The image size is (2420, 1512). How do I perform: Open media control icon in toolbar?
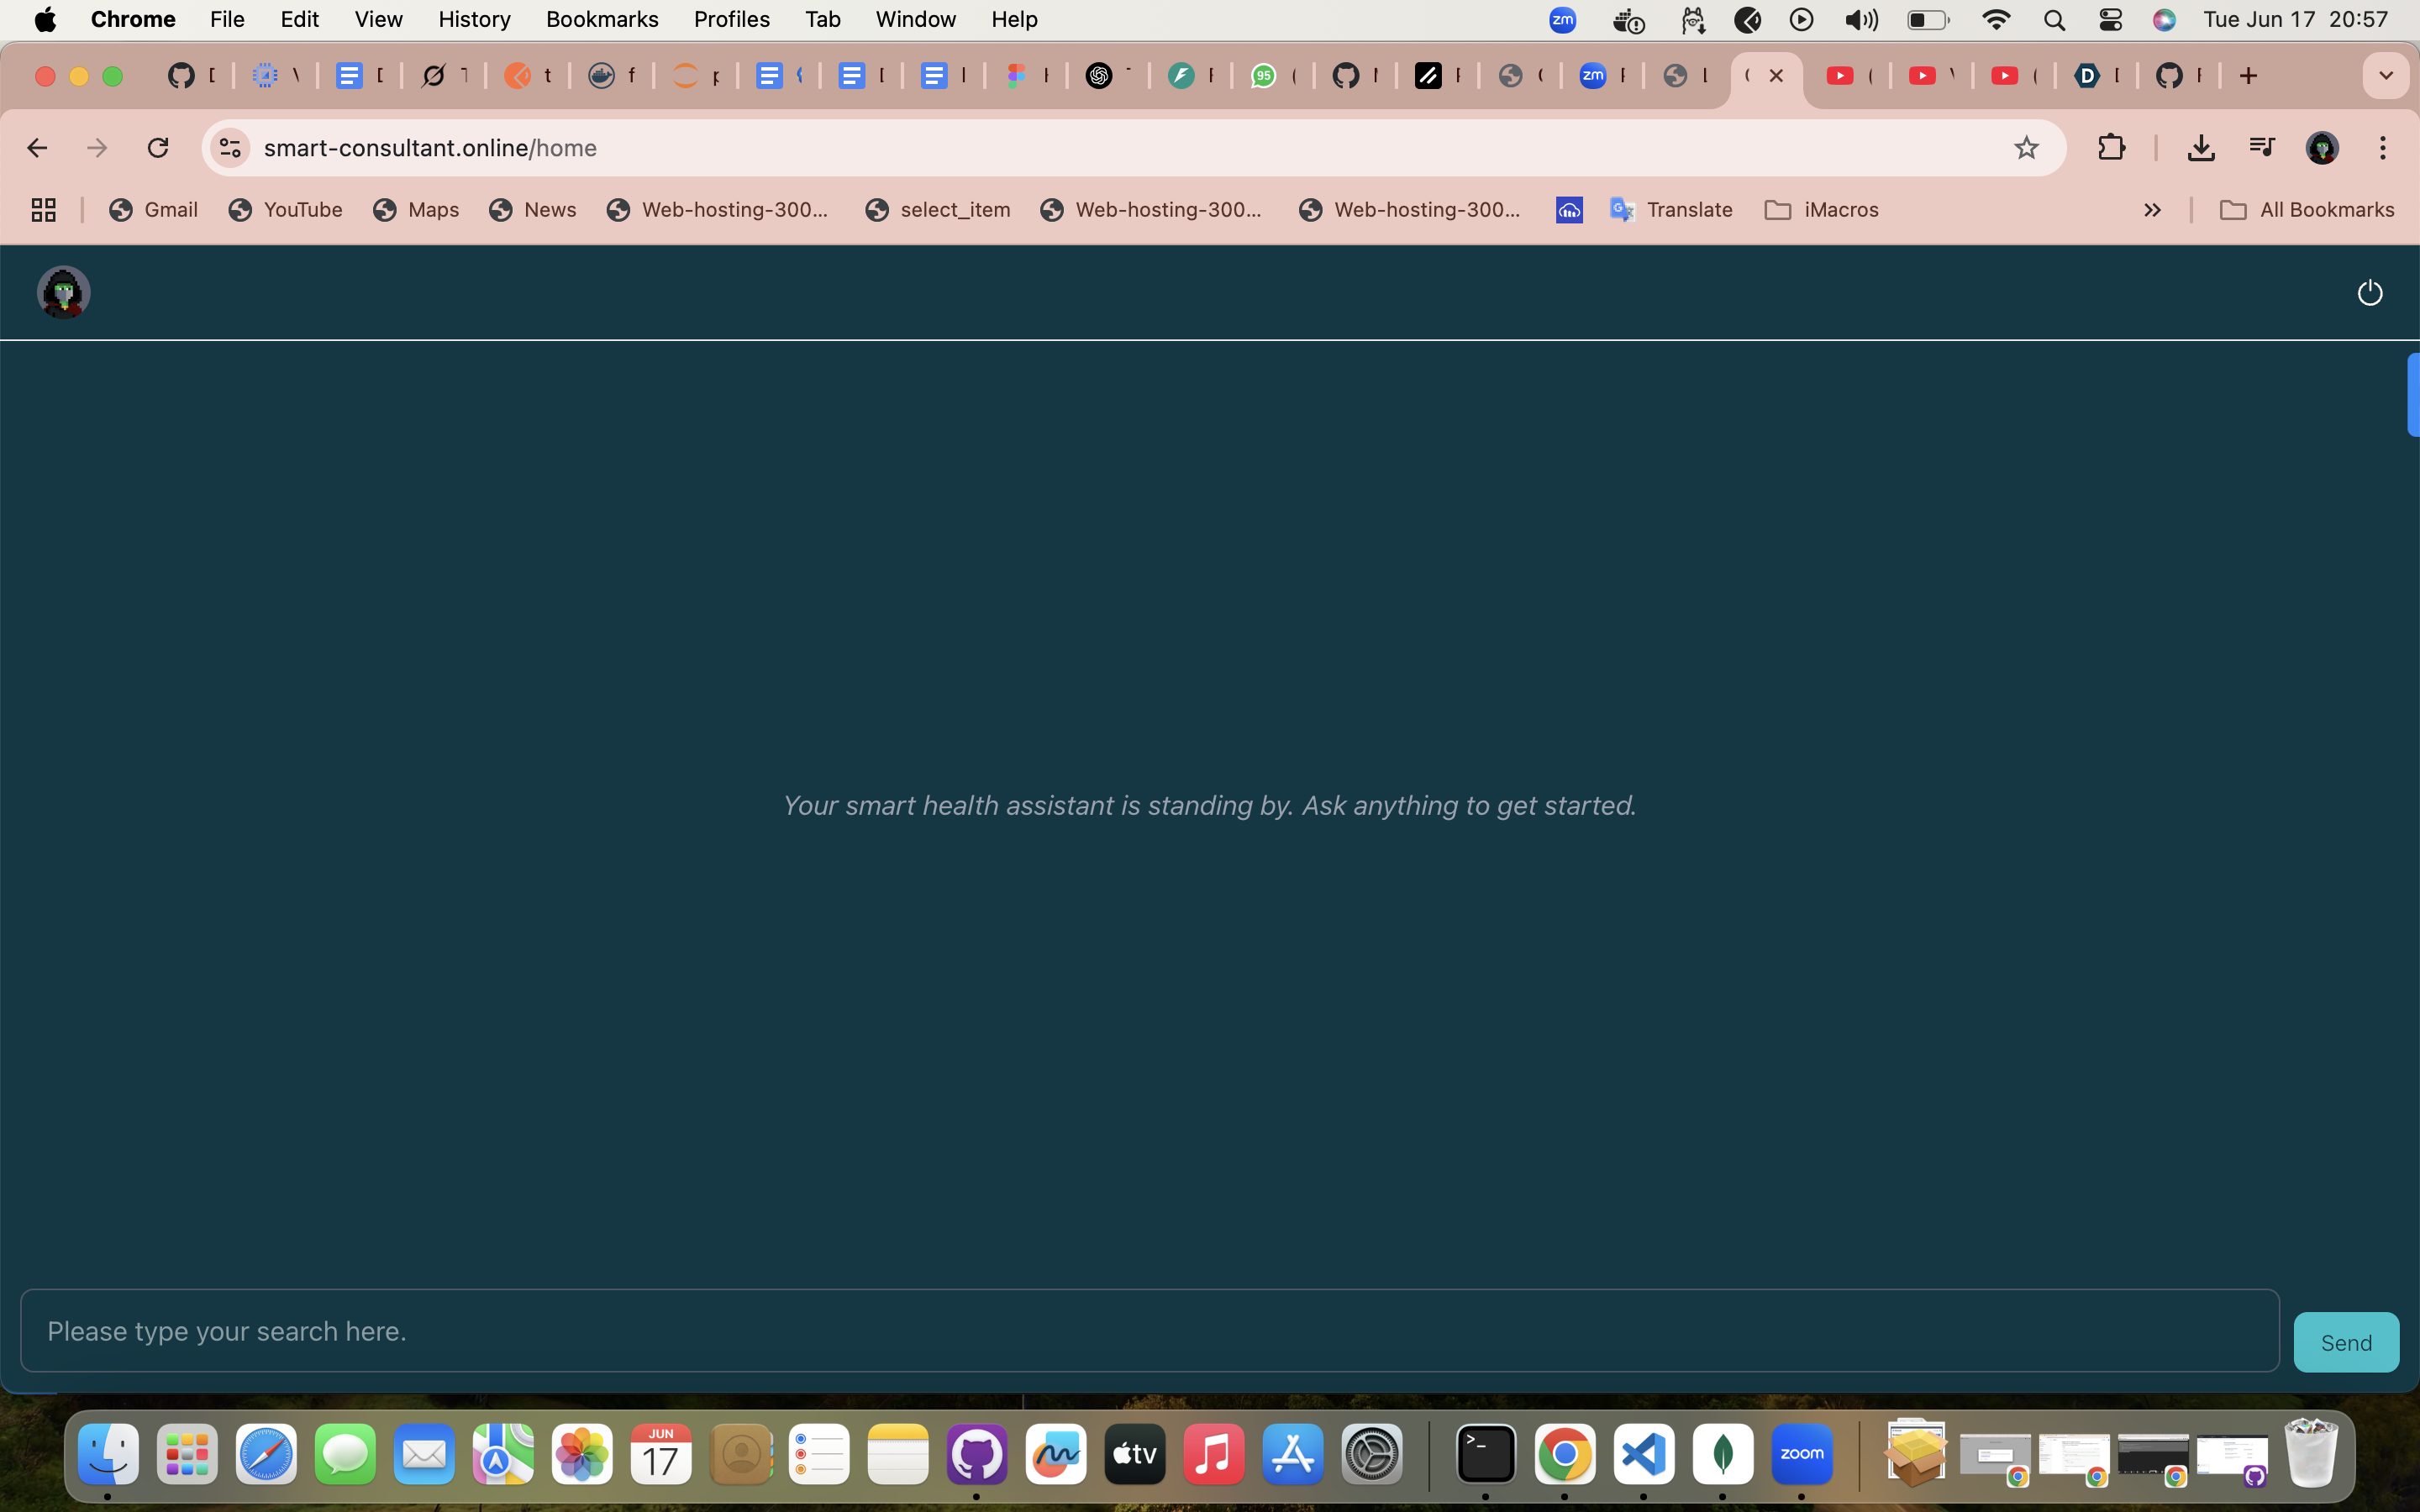point(2261,148)
